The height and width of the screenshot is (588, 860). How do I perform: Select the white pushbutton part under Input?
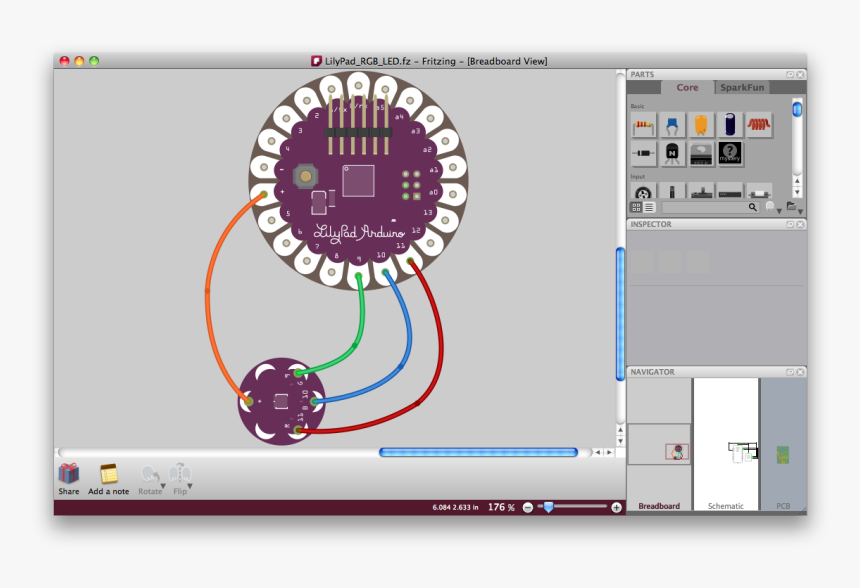pos(759,191)
